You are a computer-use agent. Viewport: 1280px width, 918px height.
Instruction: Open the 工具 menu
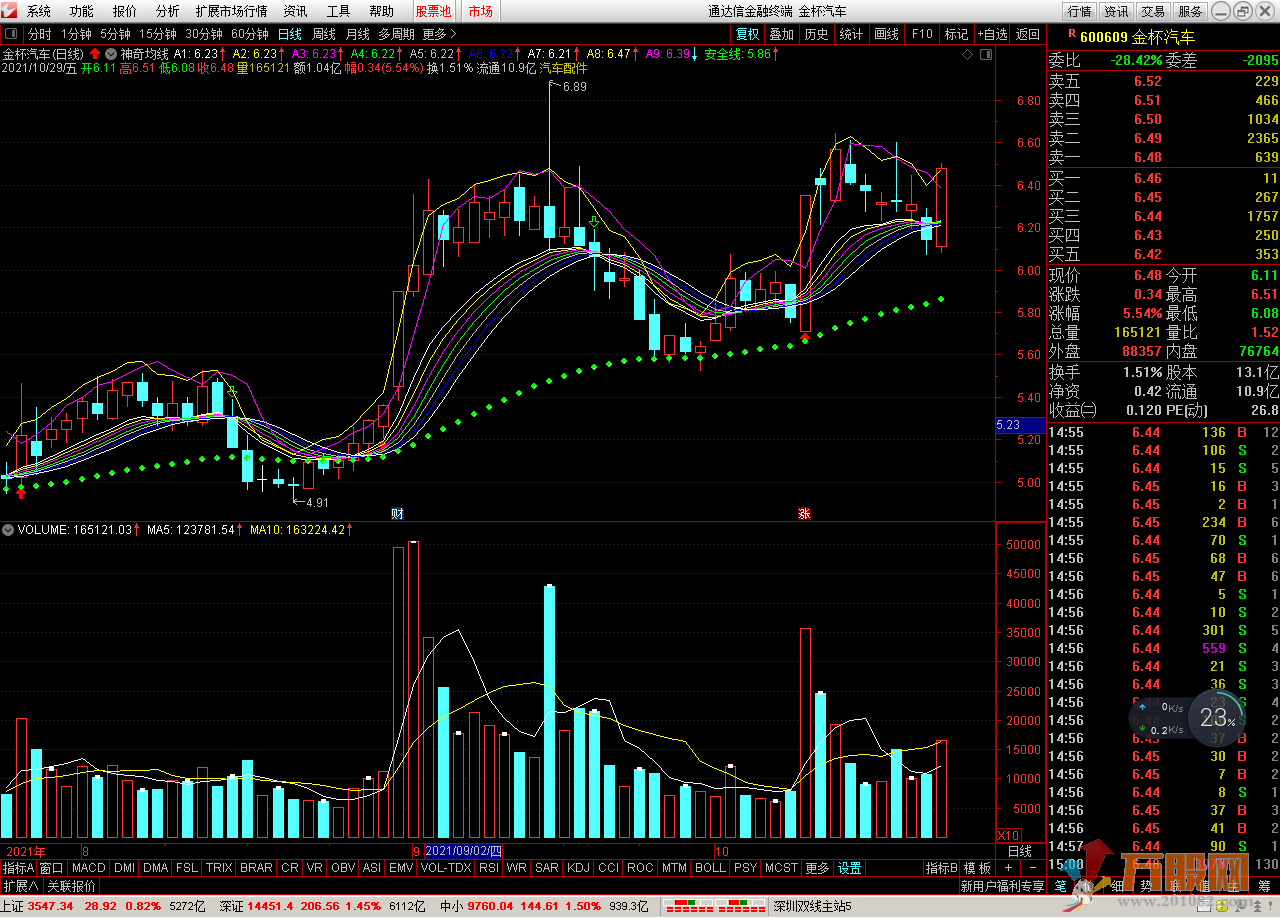pyautogui.click(x=339, y=11)
